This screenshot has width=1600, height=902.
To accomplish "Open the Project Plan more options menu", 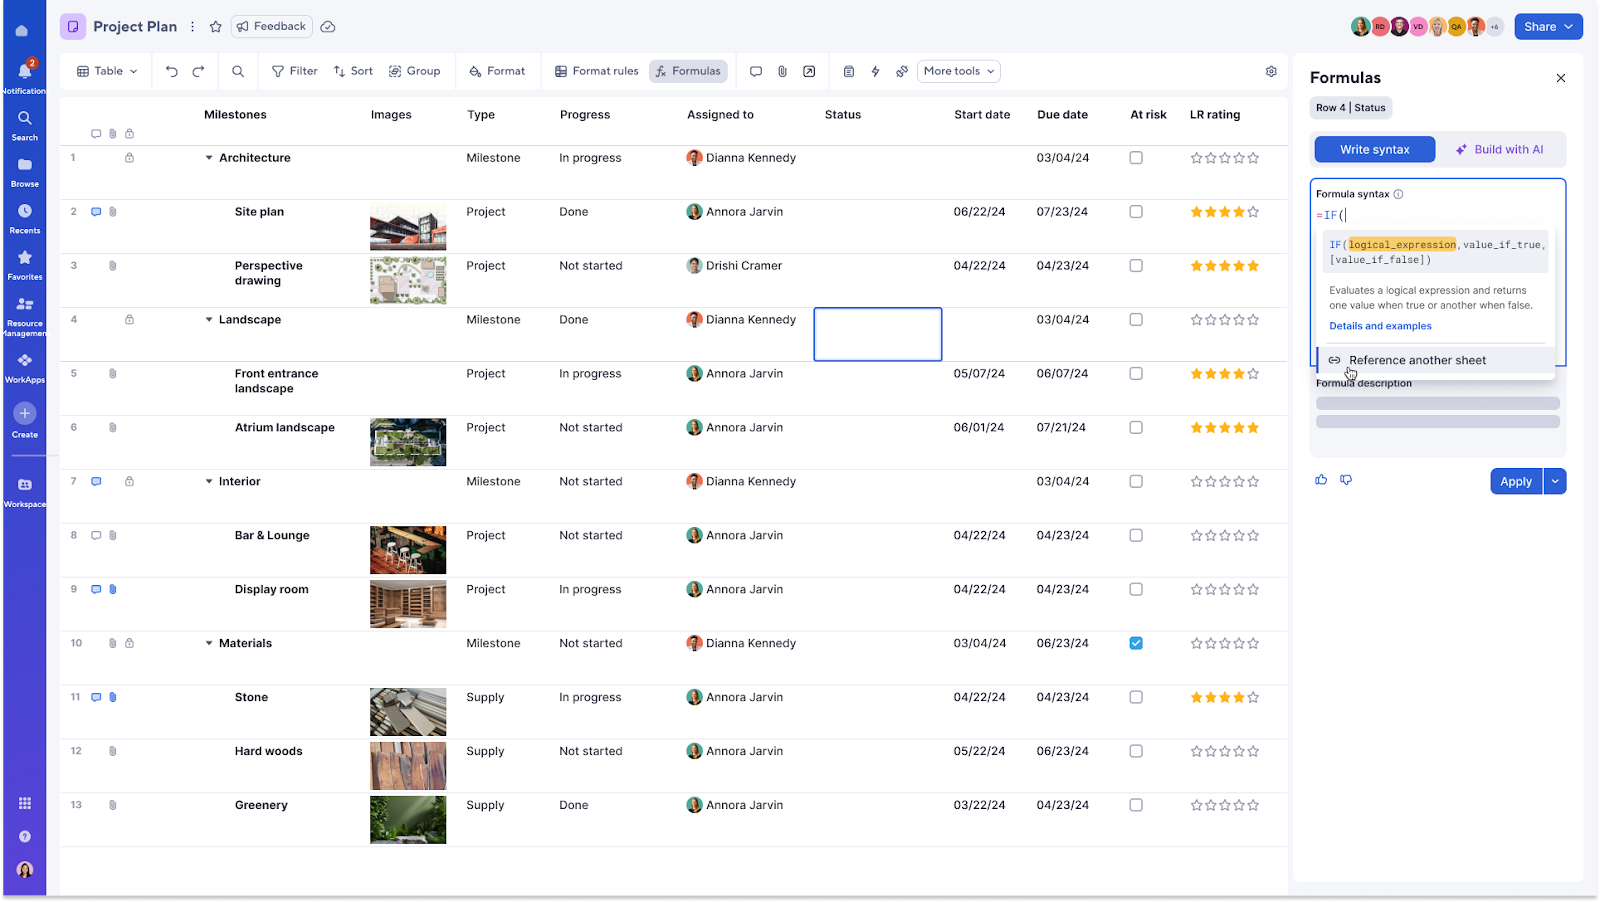I will [193, 27].
